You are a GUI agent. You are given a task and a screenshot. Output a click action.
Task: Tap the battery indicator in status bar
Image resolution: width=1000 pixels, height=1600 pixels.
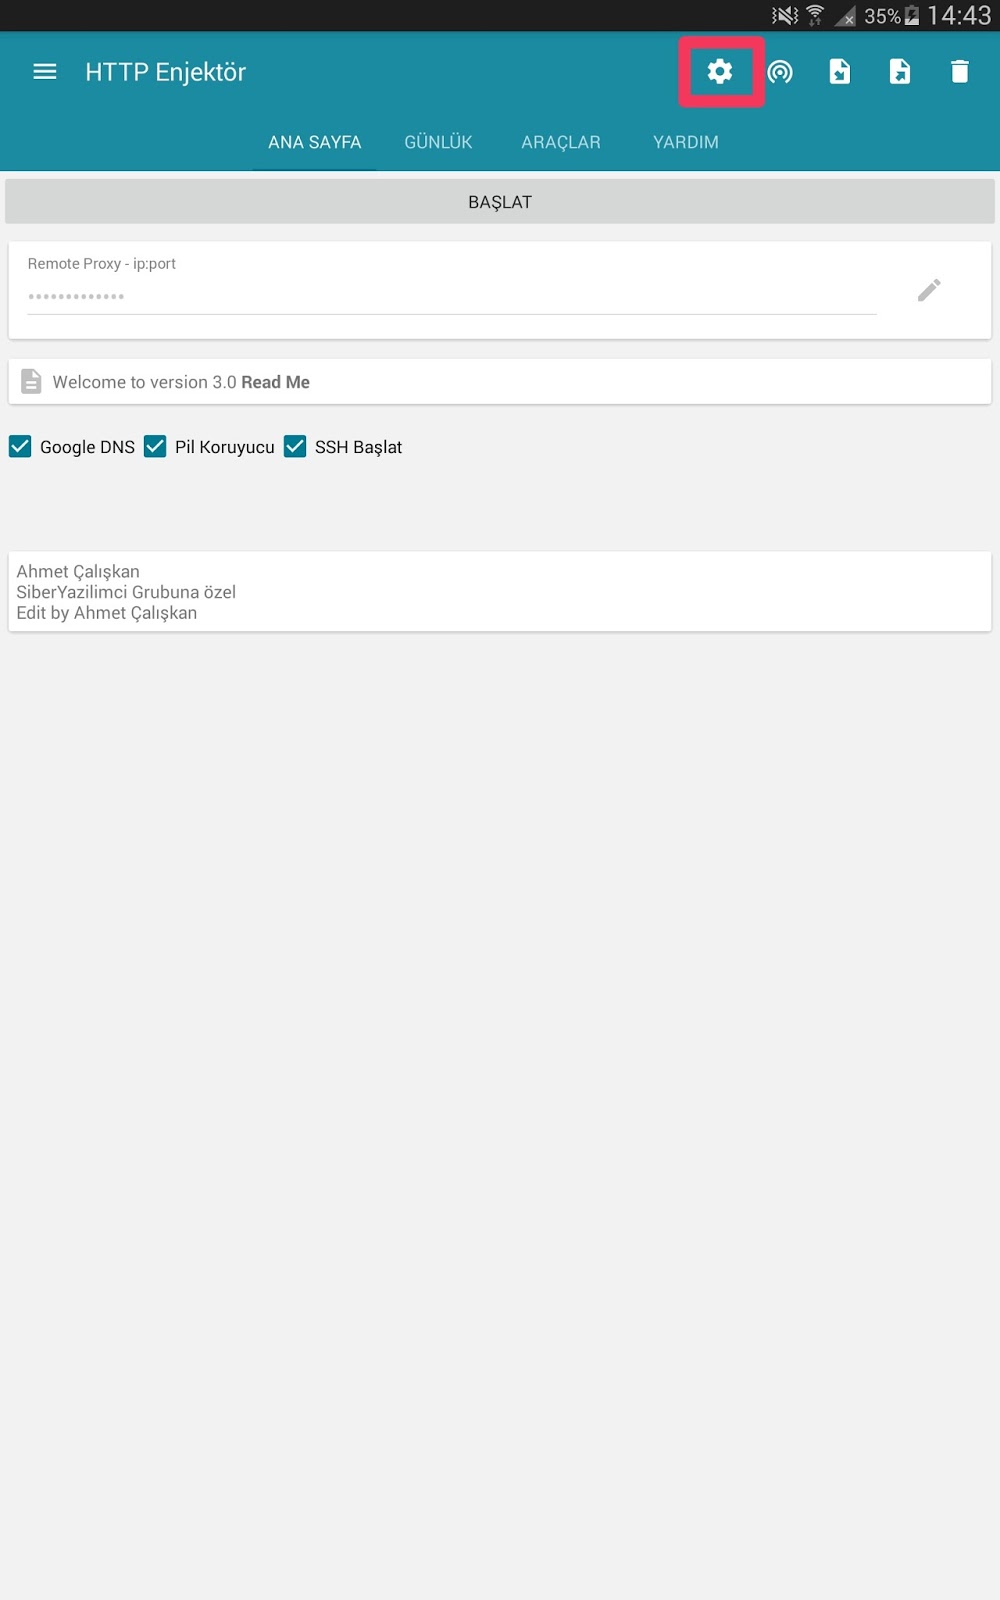[912, 15]
